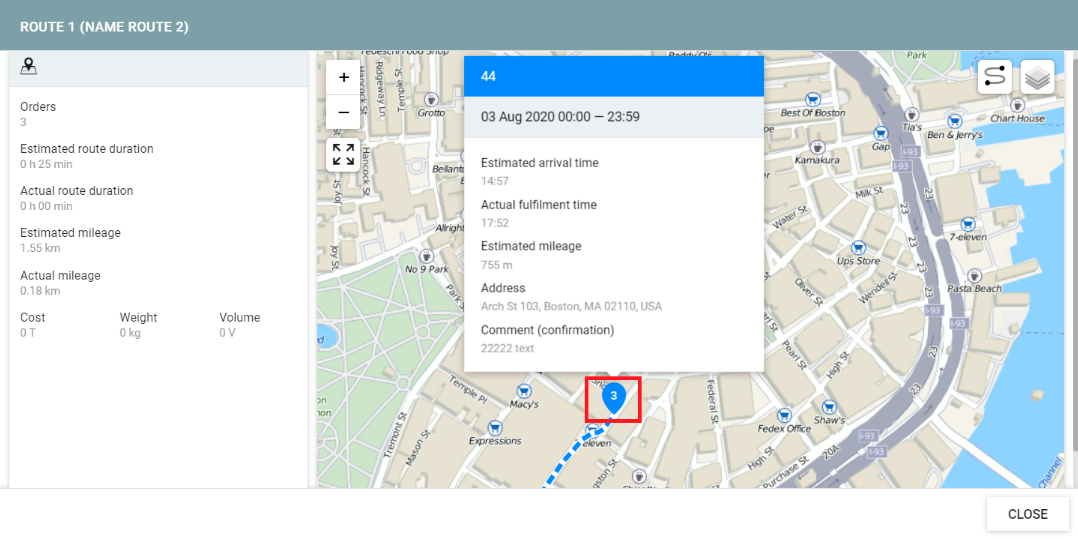Click the Pasta Beach restaurant icon
This screenshot has width=1078, height=539.
tap(973, 275)
